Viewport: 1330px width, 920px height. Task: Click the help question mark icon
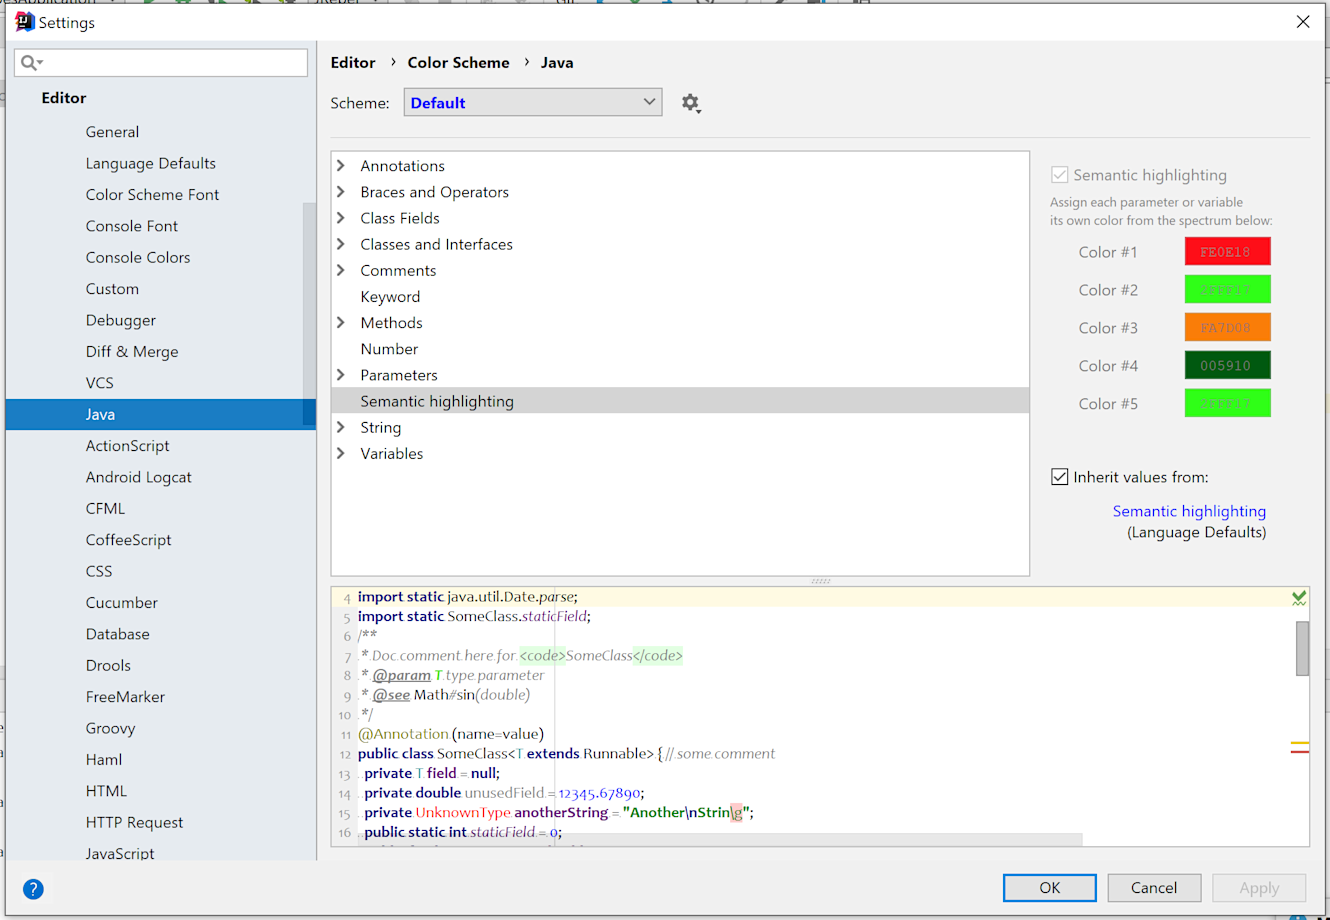33,889
